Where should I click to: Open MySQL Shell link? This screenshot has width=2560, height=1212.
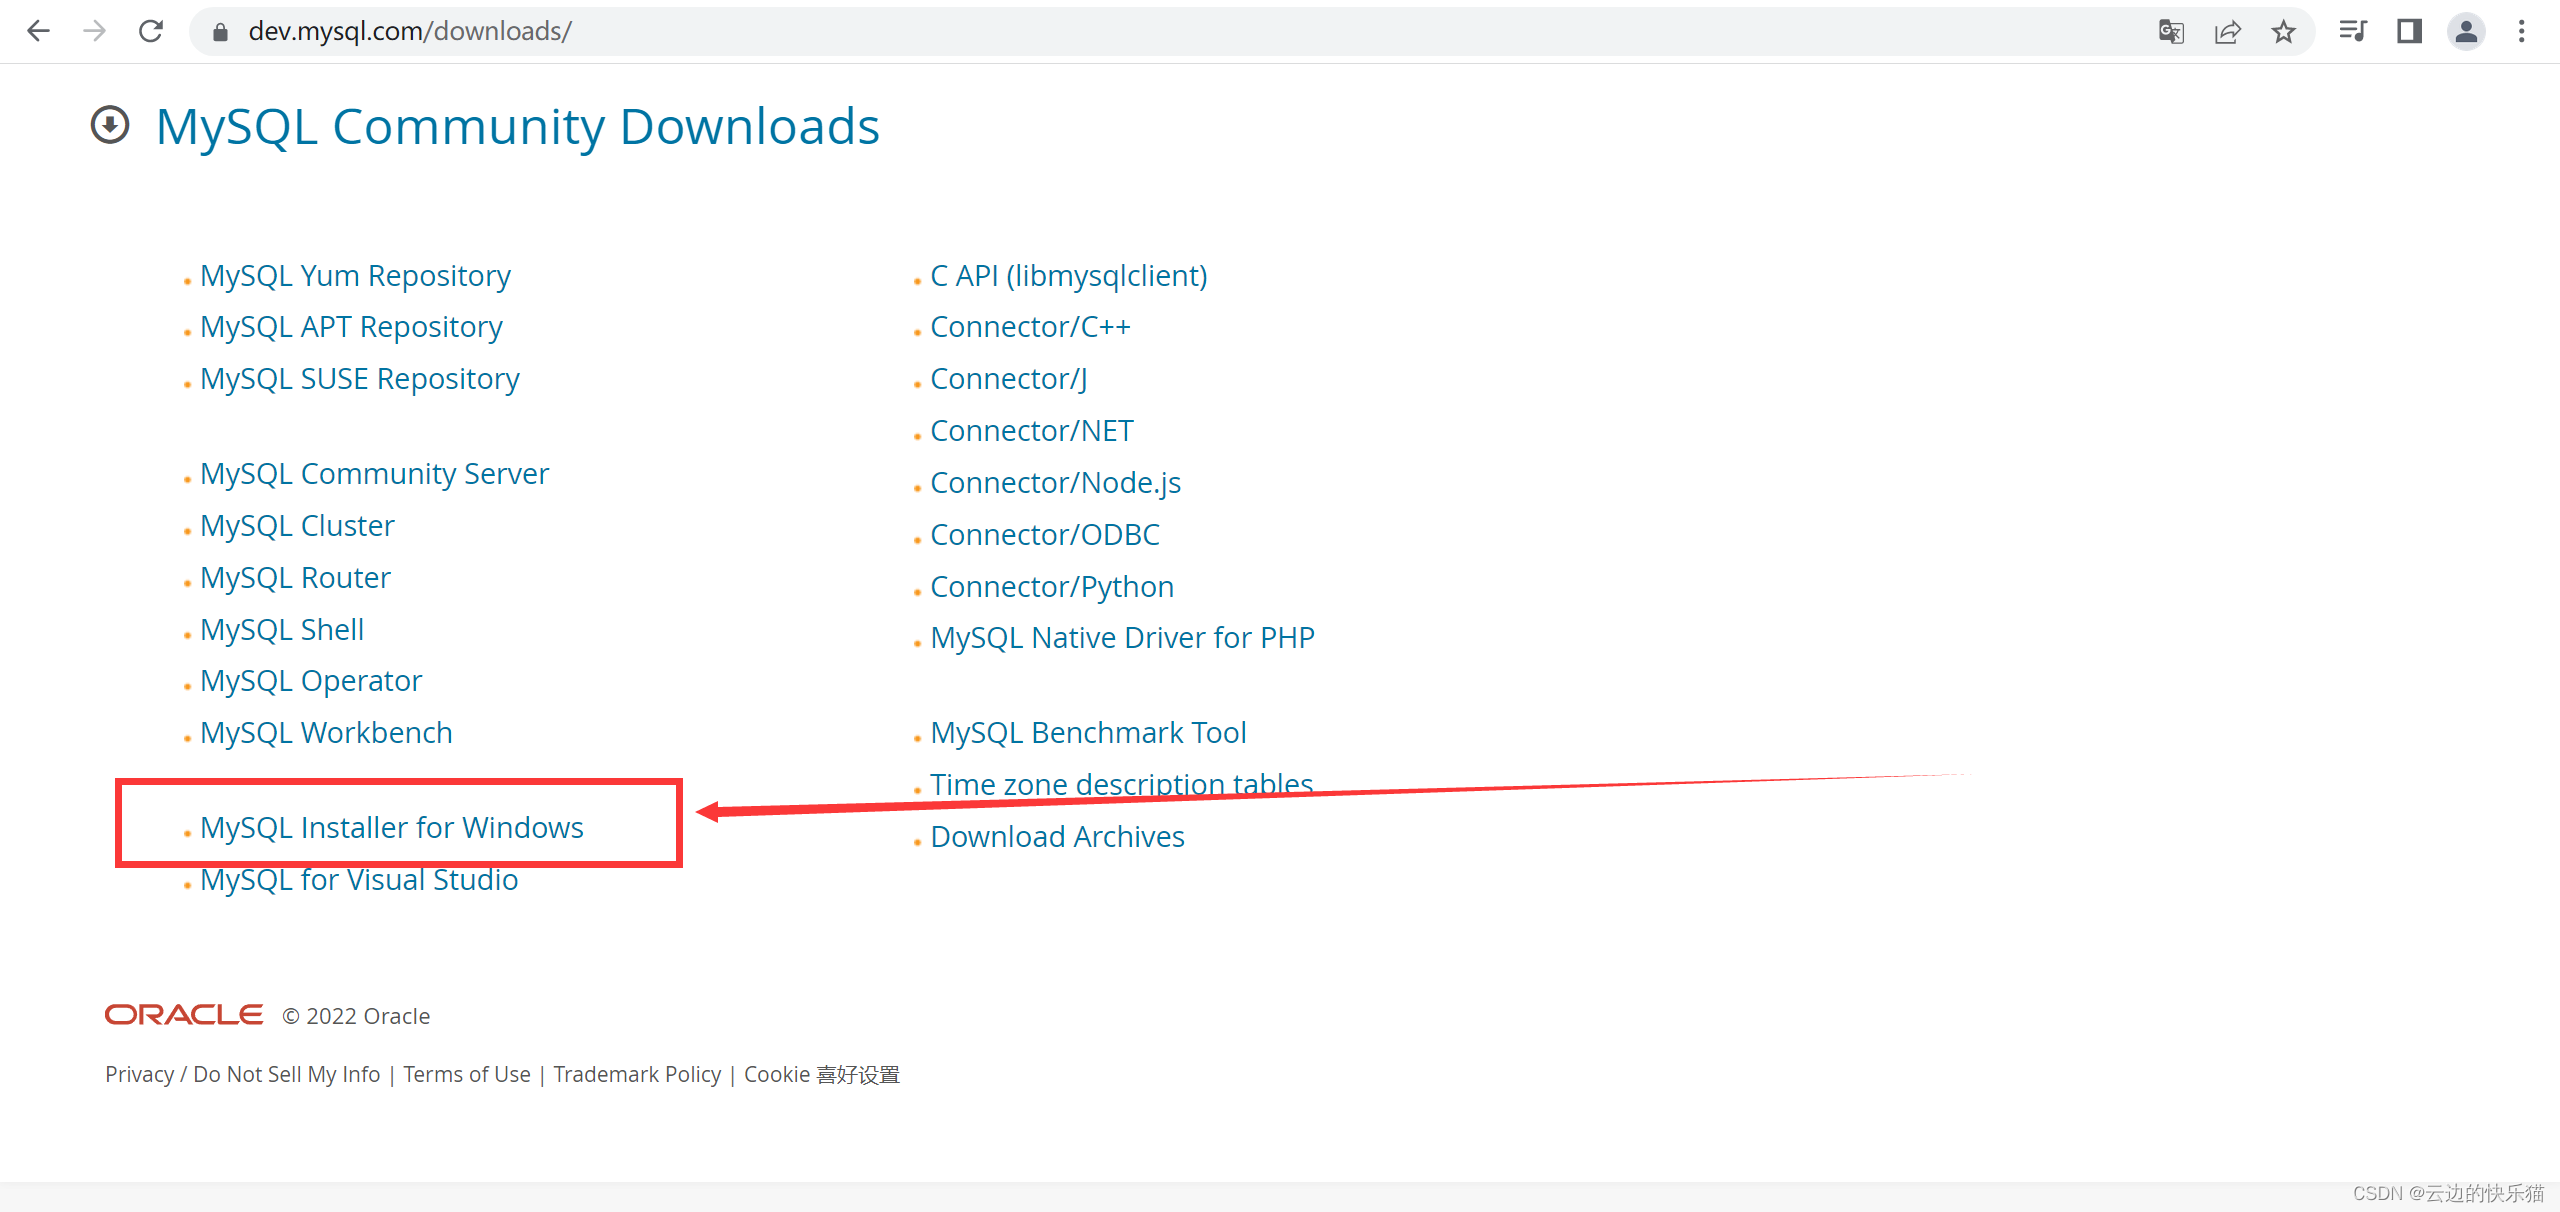[282, 629]
